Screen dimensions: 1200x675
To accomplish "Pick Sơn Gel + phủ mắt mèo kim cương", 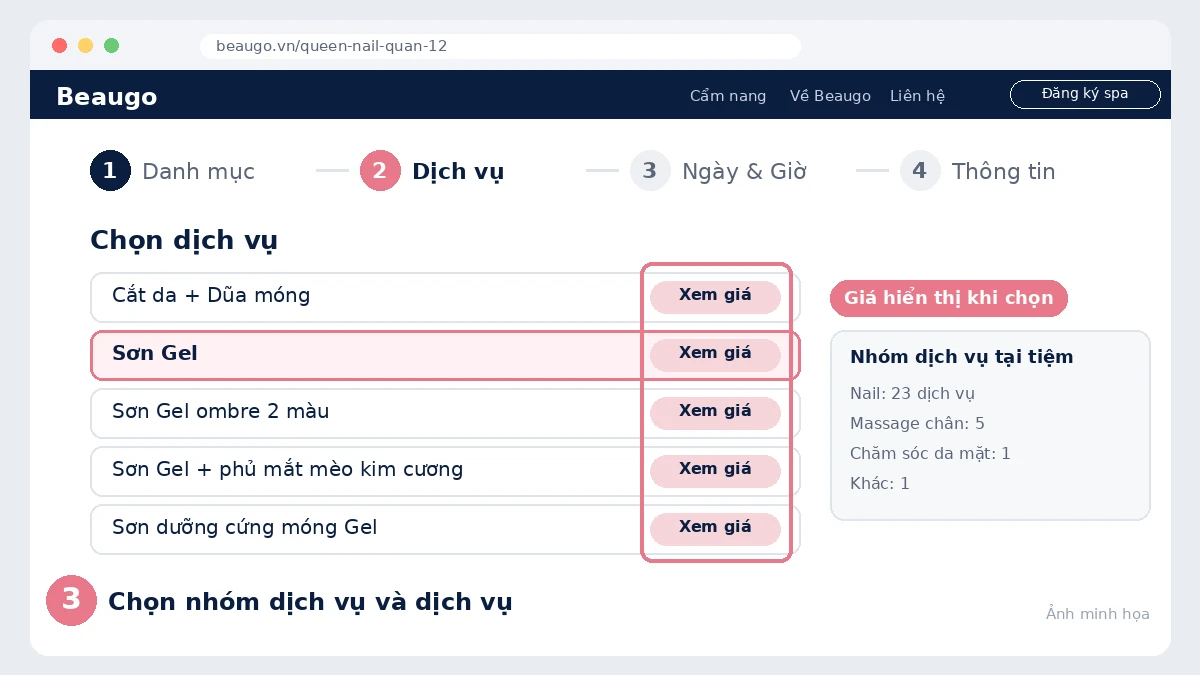I will point(445,471).
